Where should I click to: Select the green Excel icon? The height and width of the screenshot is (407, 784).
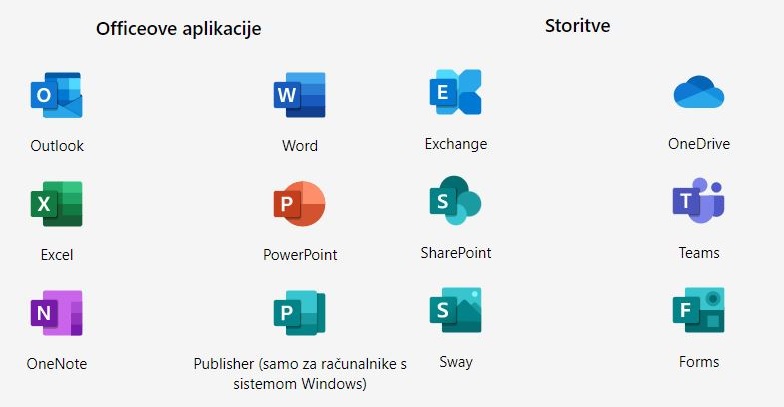coord(56,204)
